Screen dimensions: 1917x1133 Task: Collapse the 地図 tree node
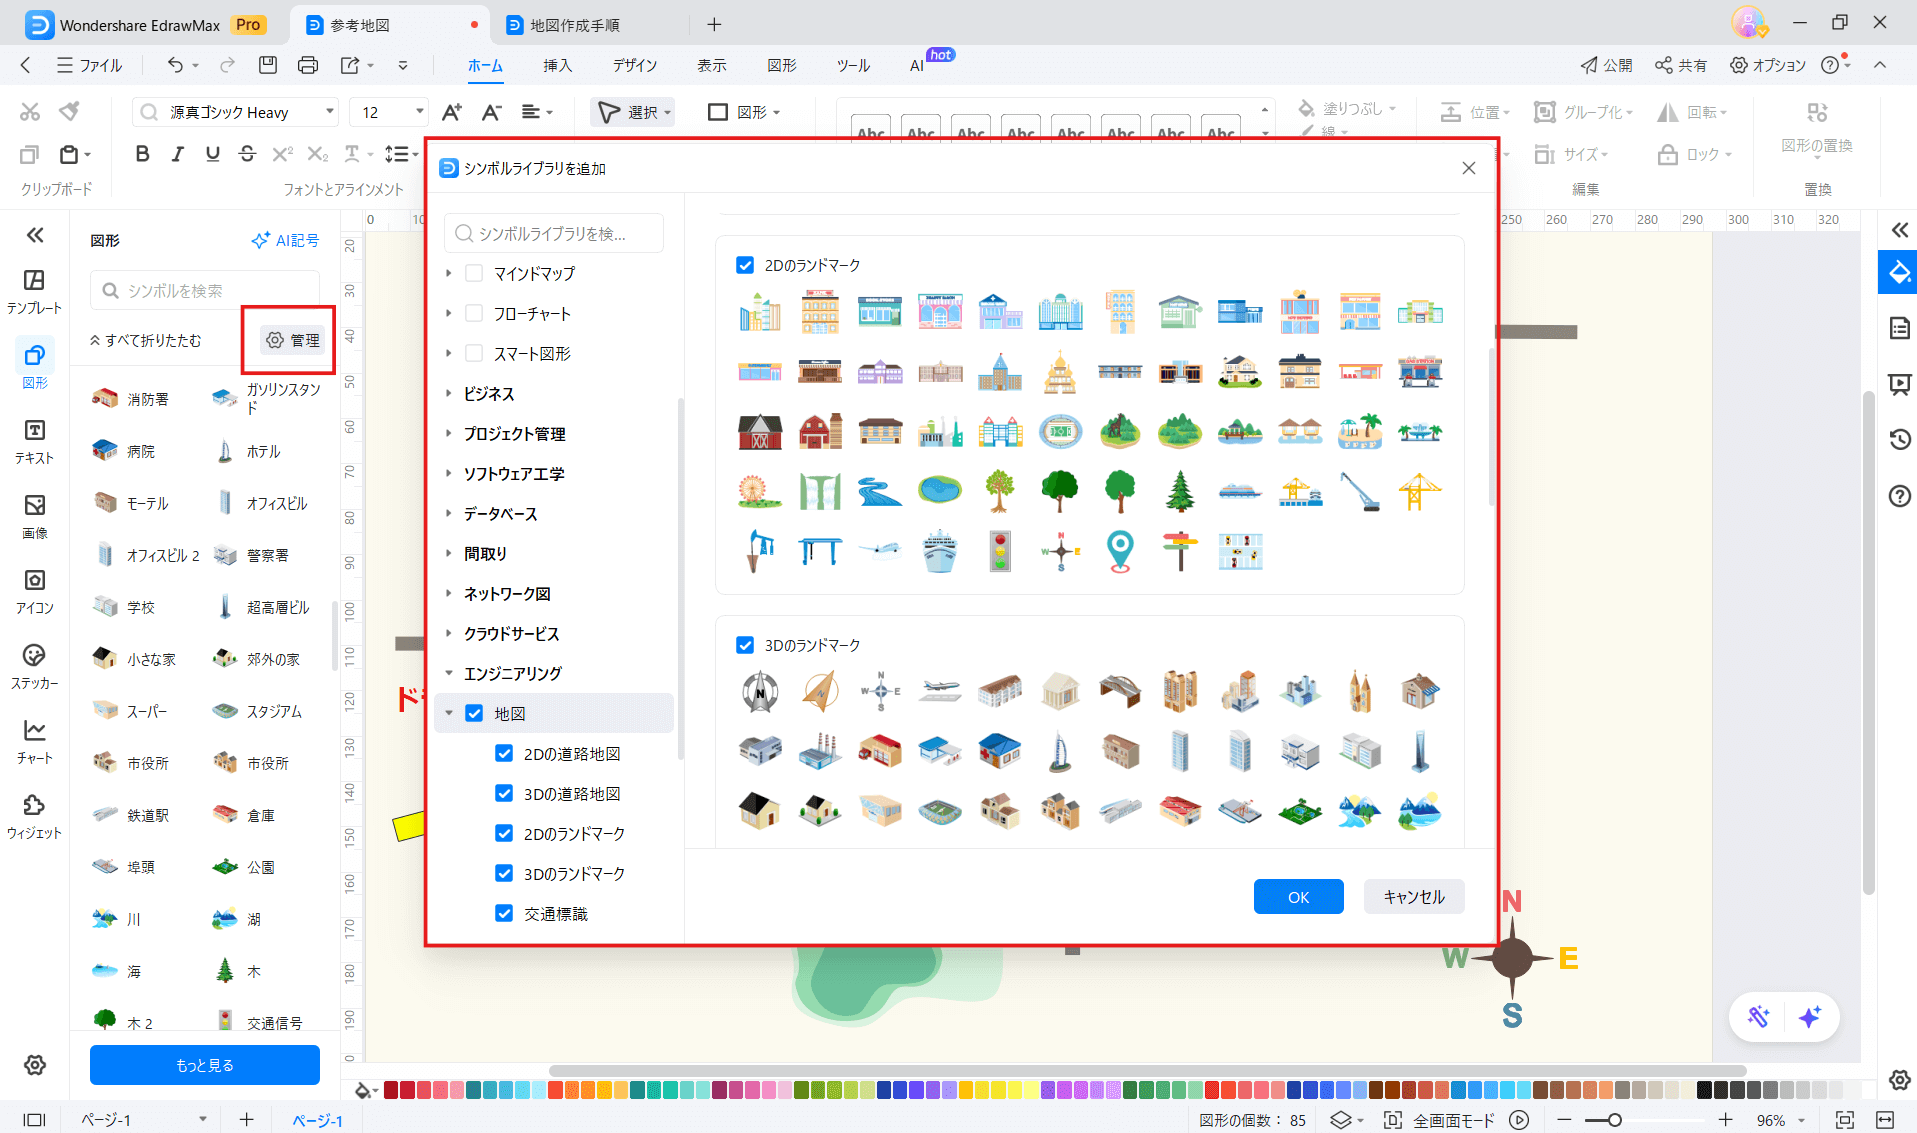pyautogui.click(x=449, y=714)
